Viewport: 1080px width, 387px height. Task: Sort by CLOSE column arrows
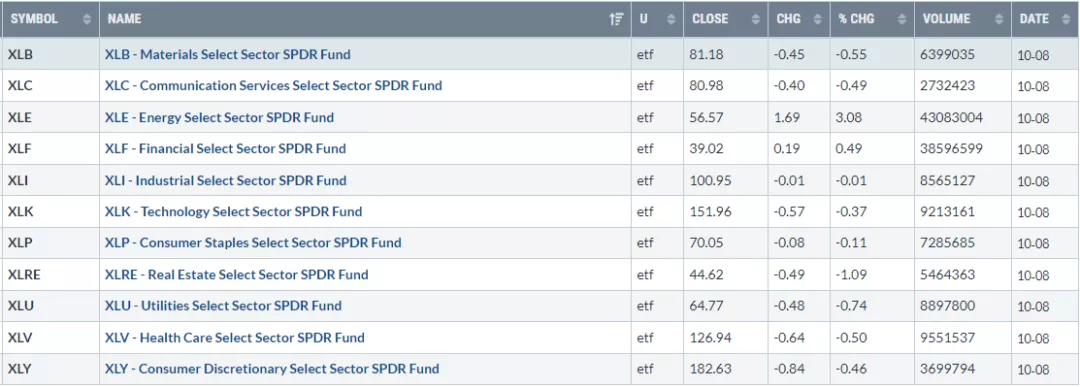[756, 19]
